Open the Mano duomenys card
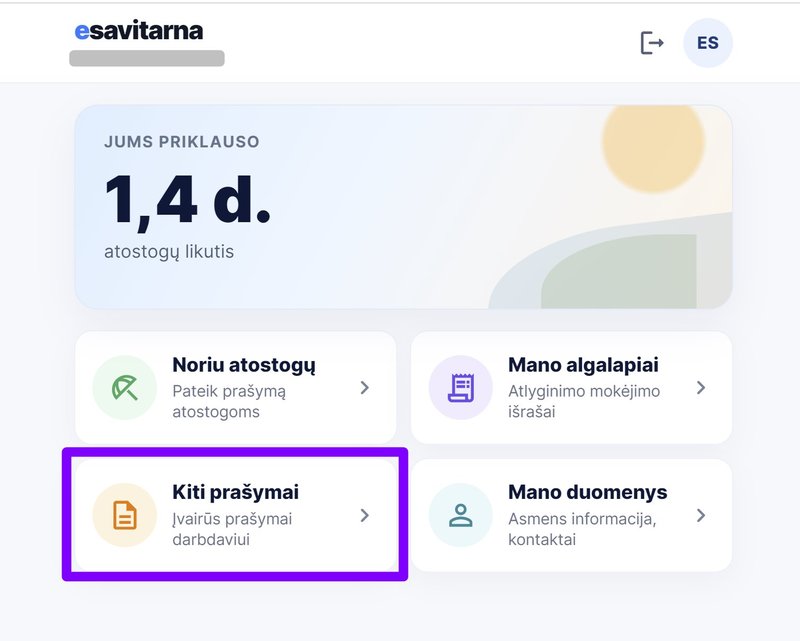 click(571, 515)
